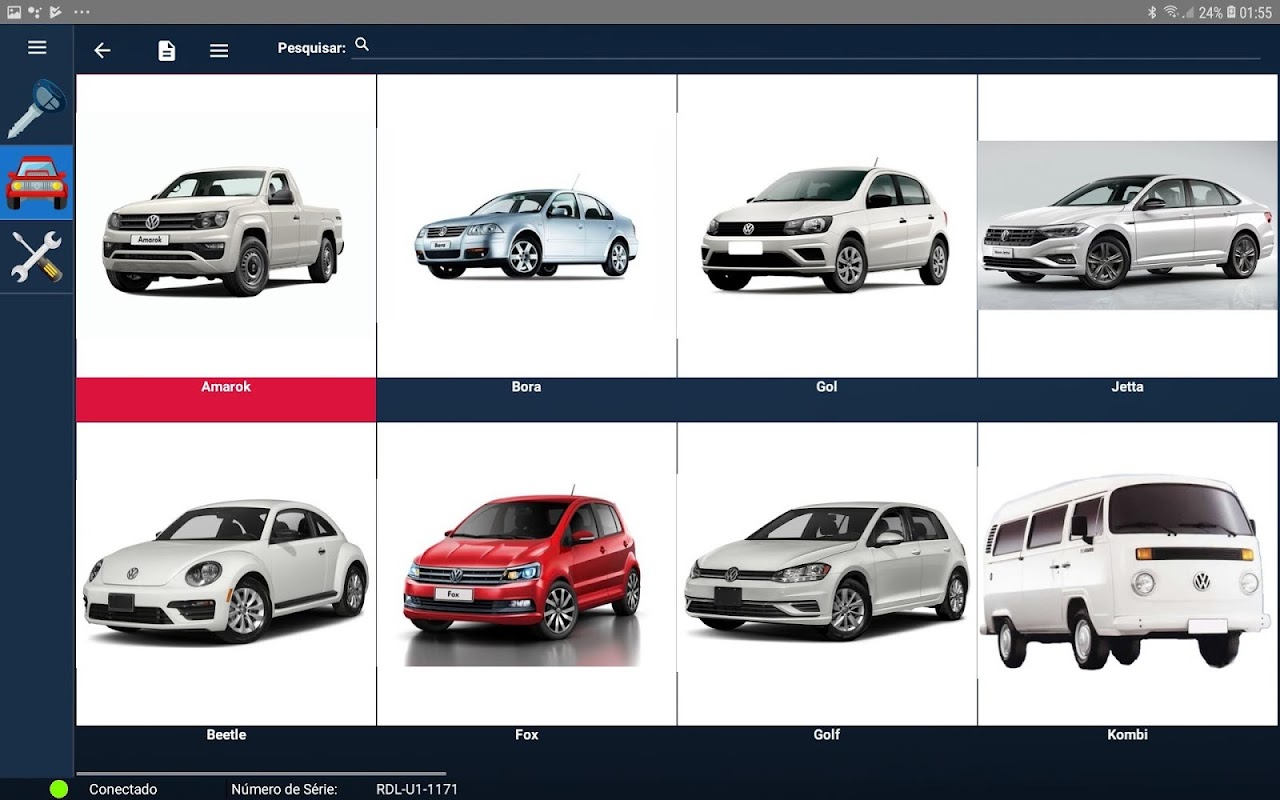Select the Amarok pickup thumbnail
1280x800 pixels.
pos(226,226)
